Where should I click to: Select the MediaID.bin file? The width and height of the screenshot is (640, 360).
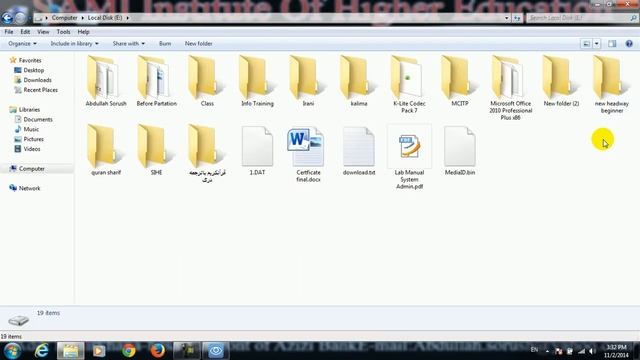coord(460,151)
